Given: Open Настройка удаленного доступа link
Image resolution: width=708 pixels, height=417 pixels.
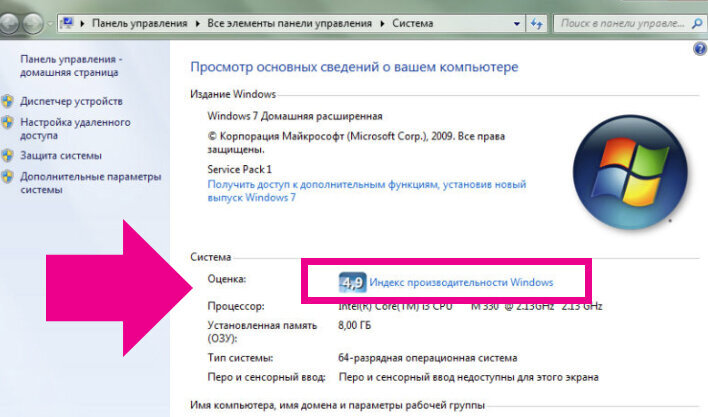Looking at the screenshot, I should tap(75, 129).
